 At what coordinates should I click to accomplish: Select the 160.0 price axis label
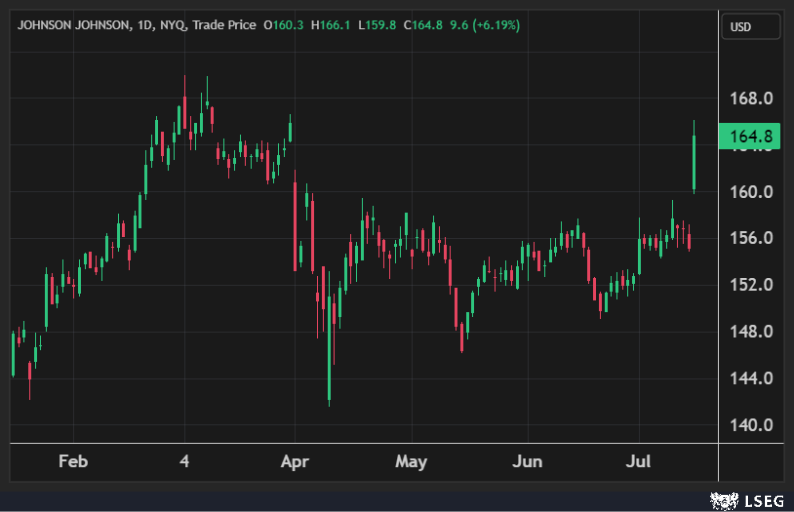(751, 192)
